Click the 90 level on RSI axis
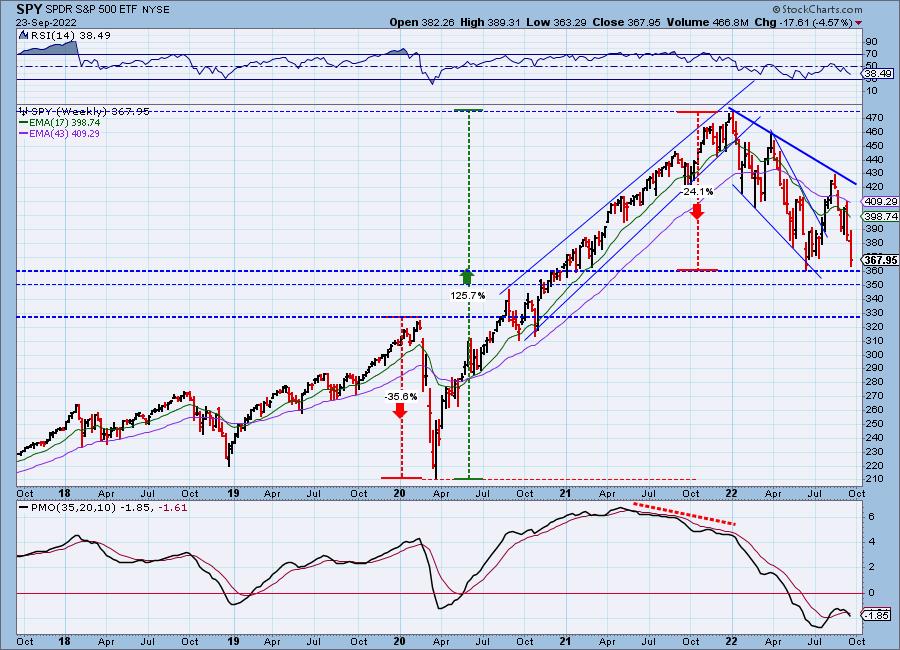 click(871, 42)
